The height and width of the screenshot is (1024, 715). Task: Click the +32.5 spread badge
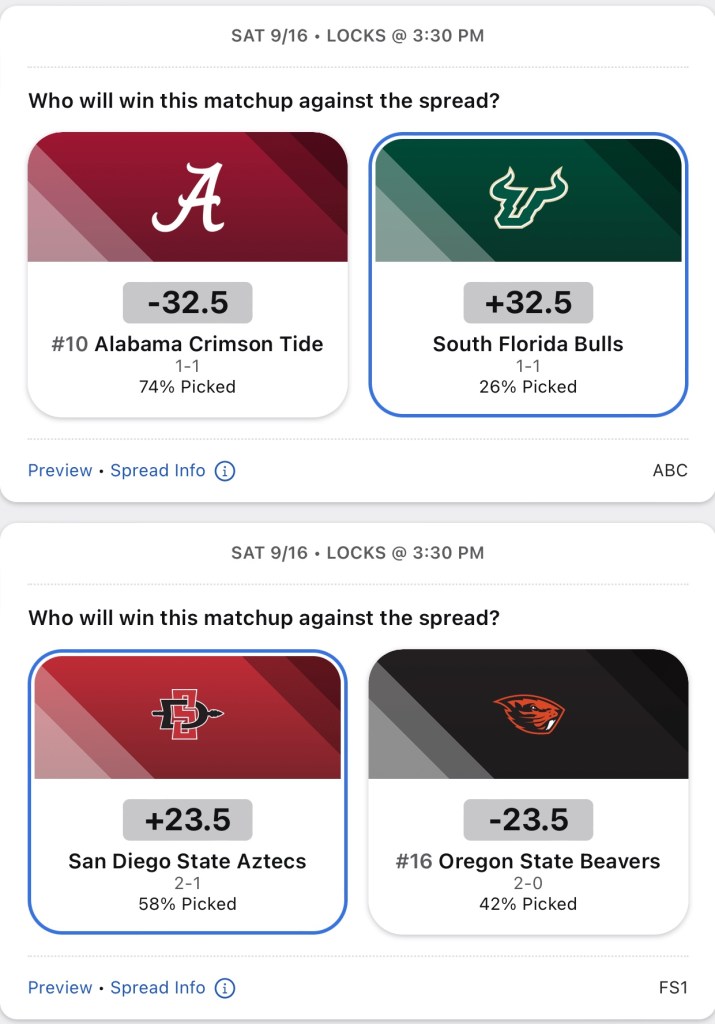tap(528, 303)
